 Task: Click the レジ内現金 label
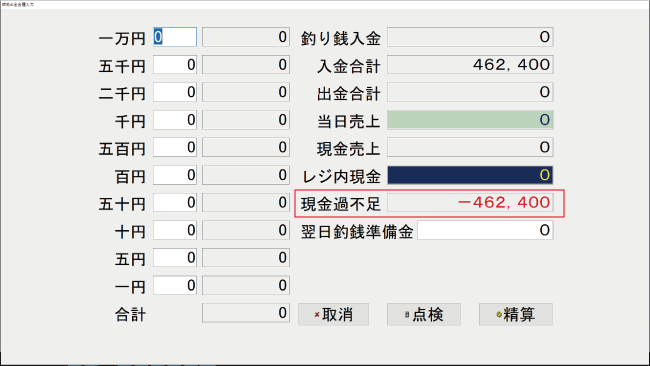coord(341,177)
